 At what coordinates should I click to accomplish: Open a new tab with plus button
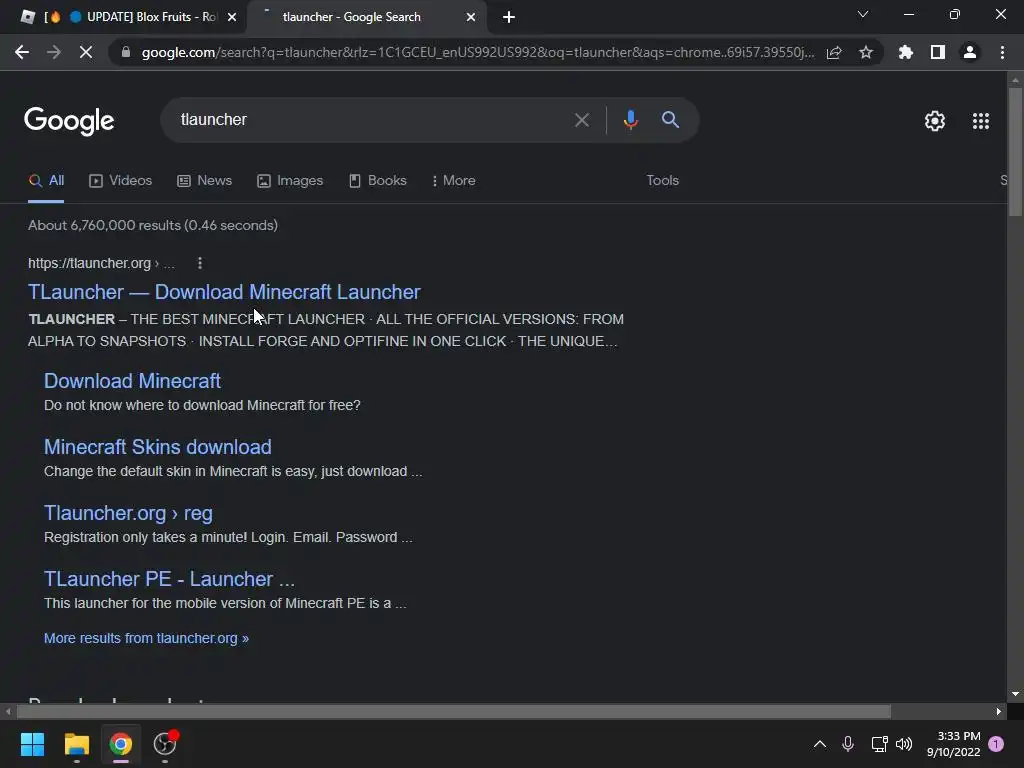tap(509, 17)
